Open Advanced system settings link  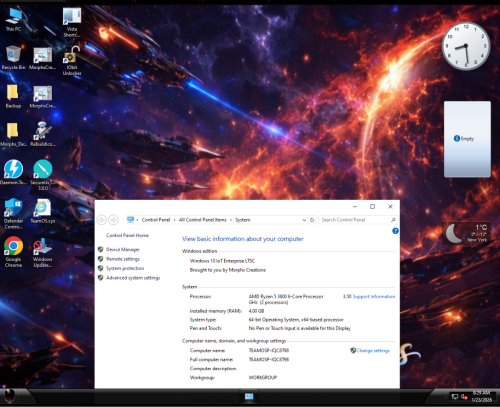pyautogui.click(x=133, y=278)
